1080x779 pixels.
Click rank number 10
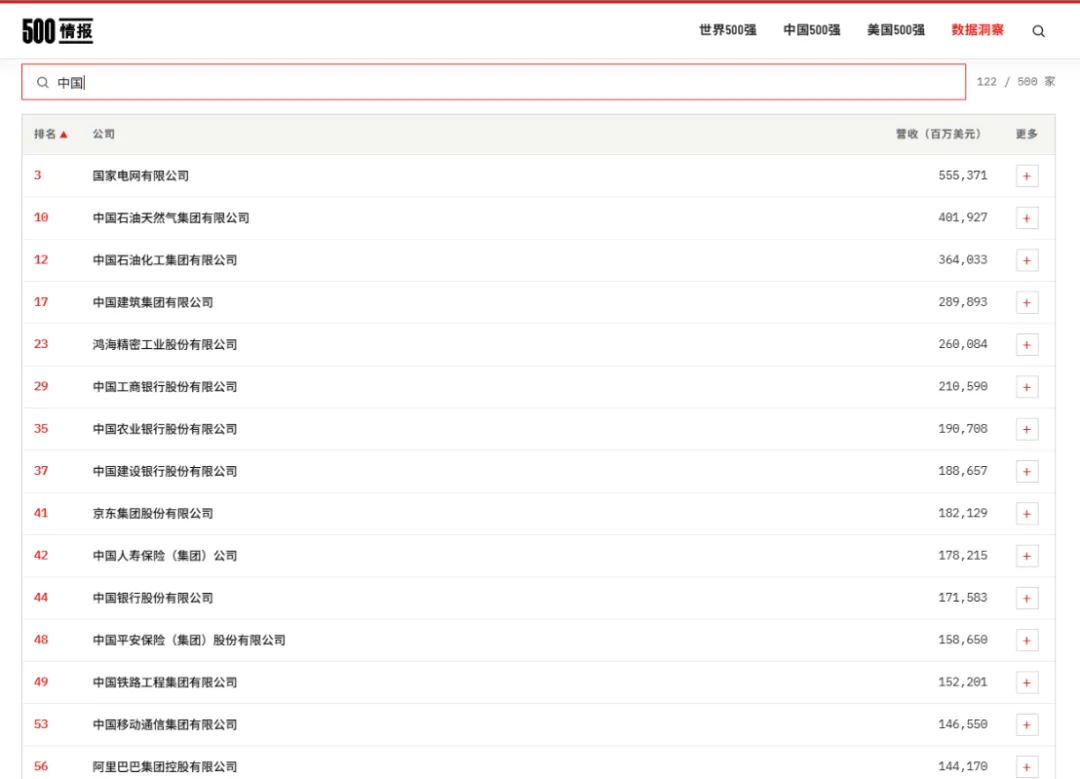pos(41,218)
